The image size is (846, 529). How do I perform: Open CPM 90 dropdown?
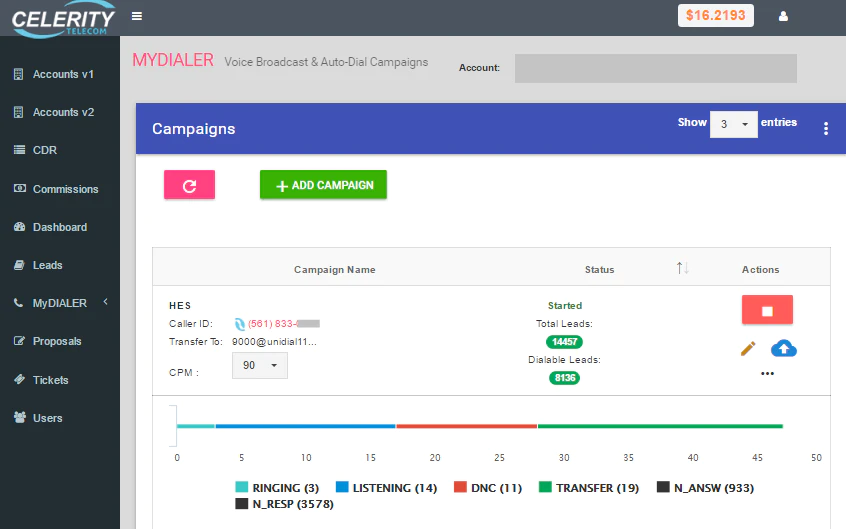pos(260,365)
